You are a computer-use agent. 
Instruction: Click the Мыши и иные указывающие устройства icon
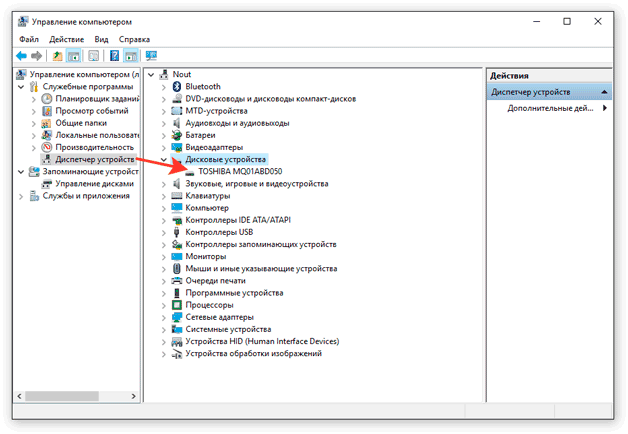177,269
